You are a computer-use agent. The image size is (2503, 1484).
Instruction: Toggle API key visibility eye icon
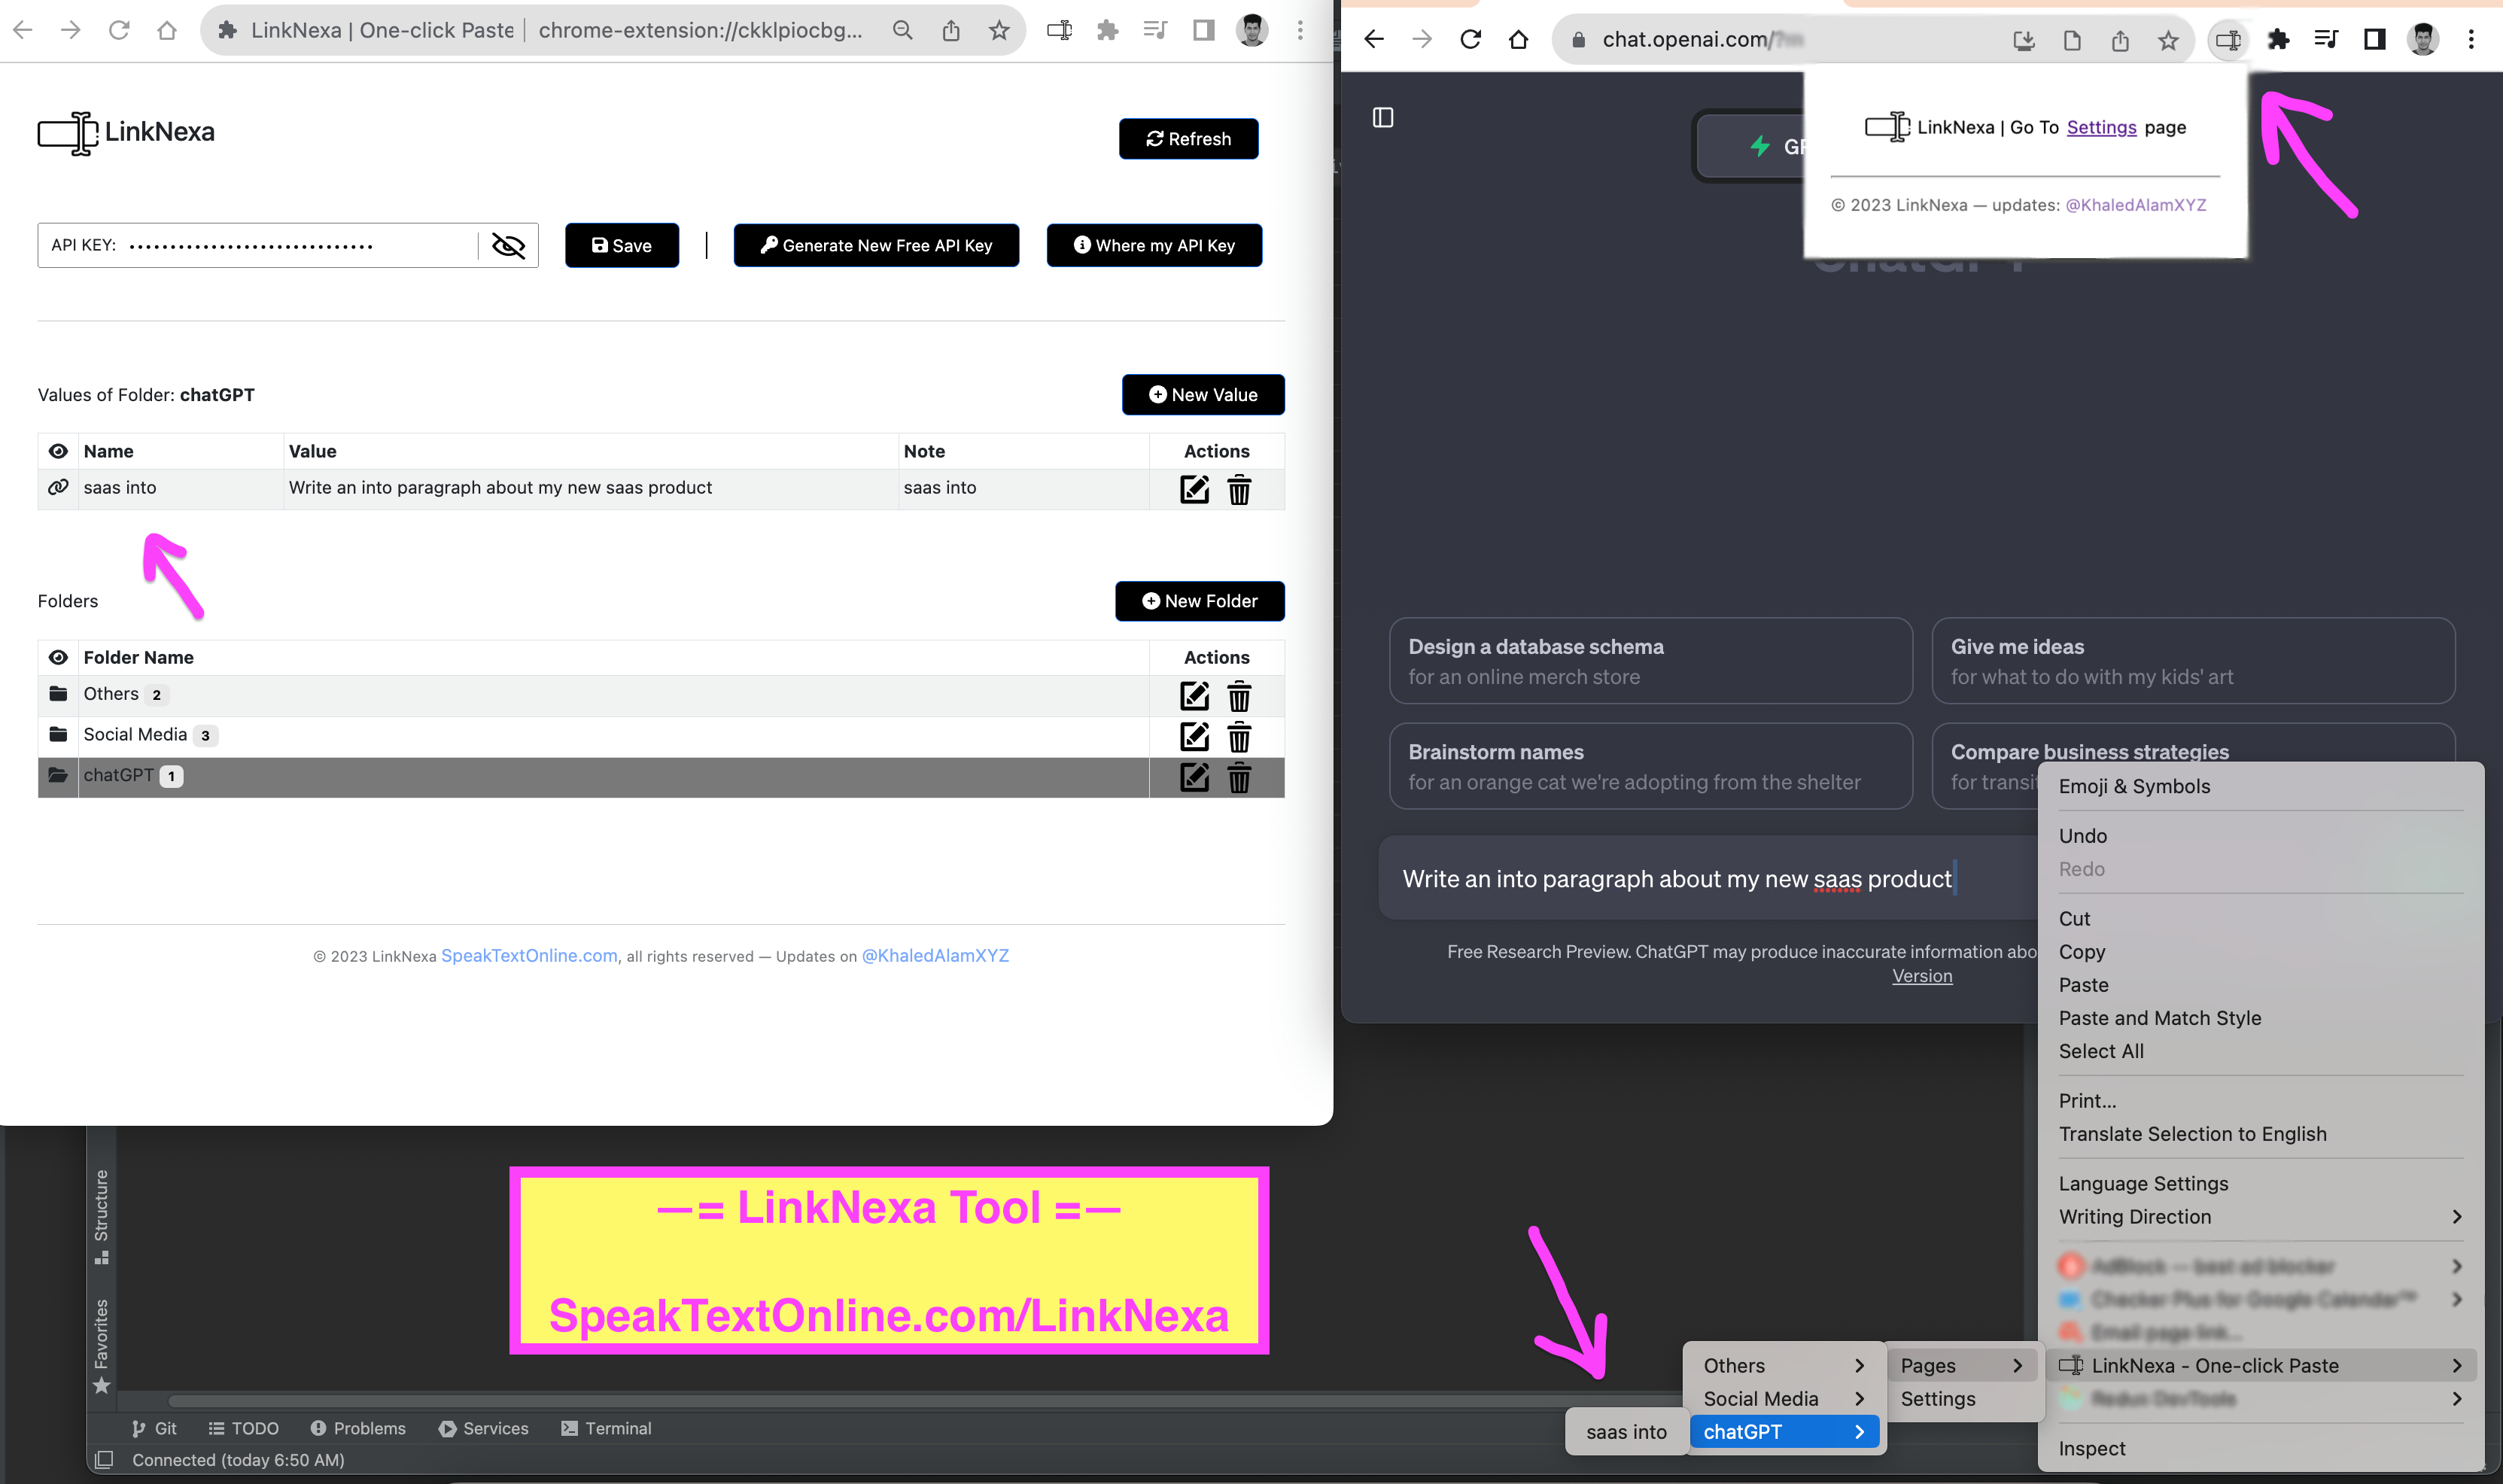click(508, 245)
